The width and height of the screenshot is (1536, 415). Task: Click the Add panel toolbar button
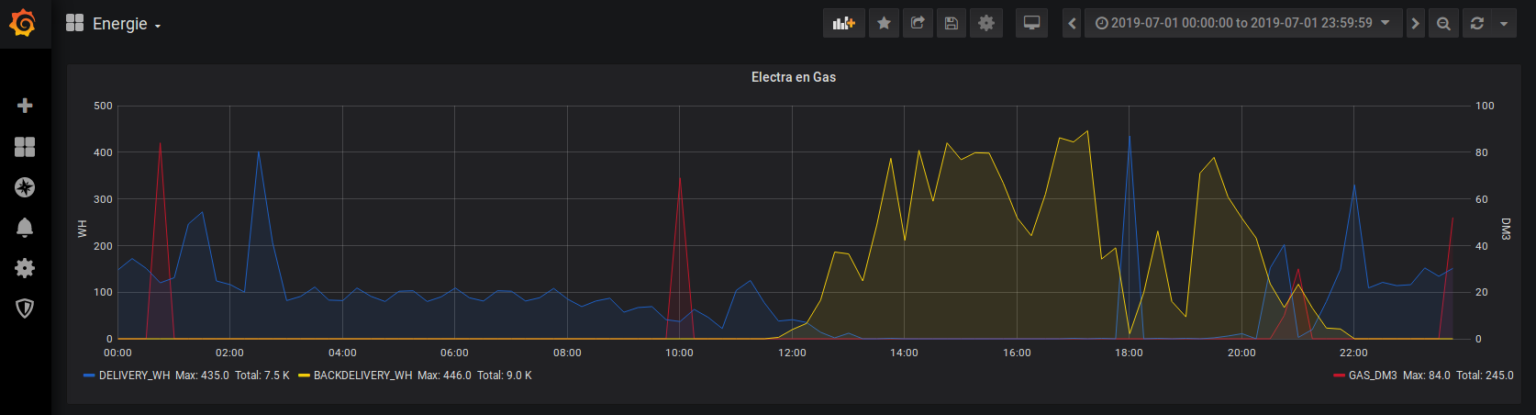click(844, 23)
